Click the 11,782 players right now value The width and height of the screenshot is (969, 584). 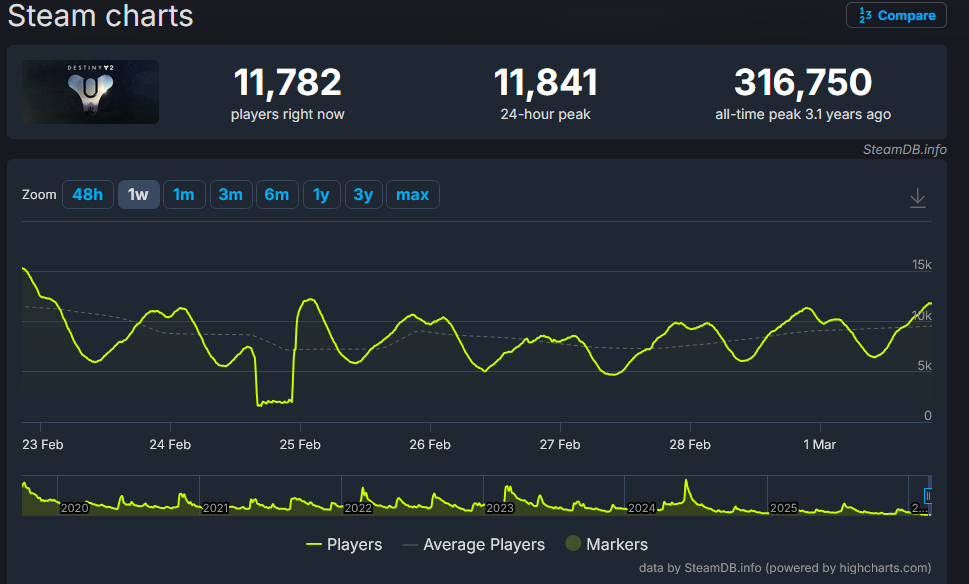(x=287, y=82)
